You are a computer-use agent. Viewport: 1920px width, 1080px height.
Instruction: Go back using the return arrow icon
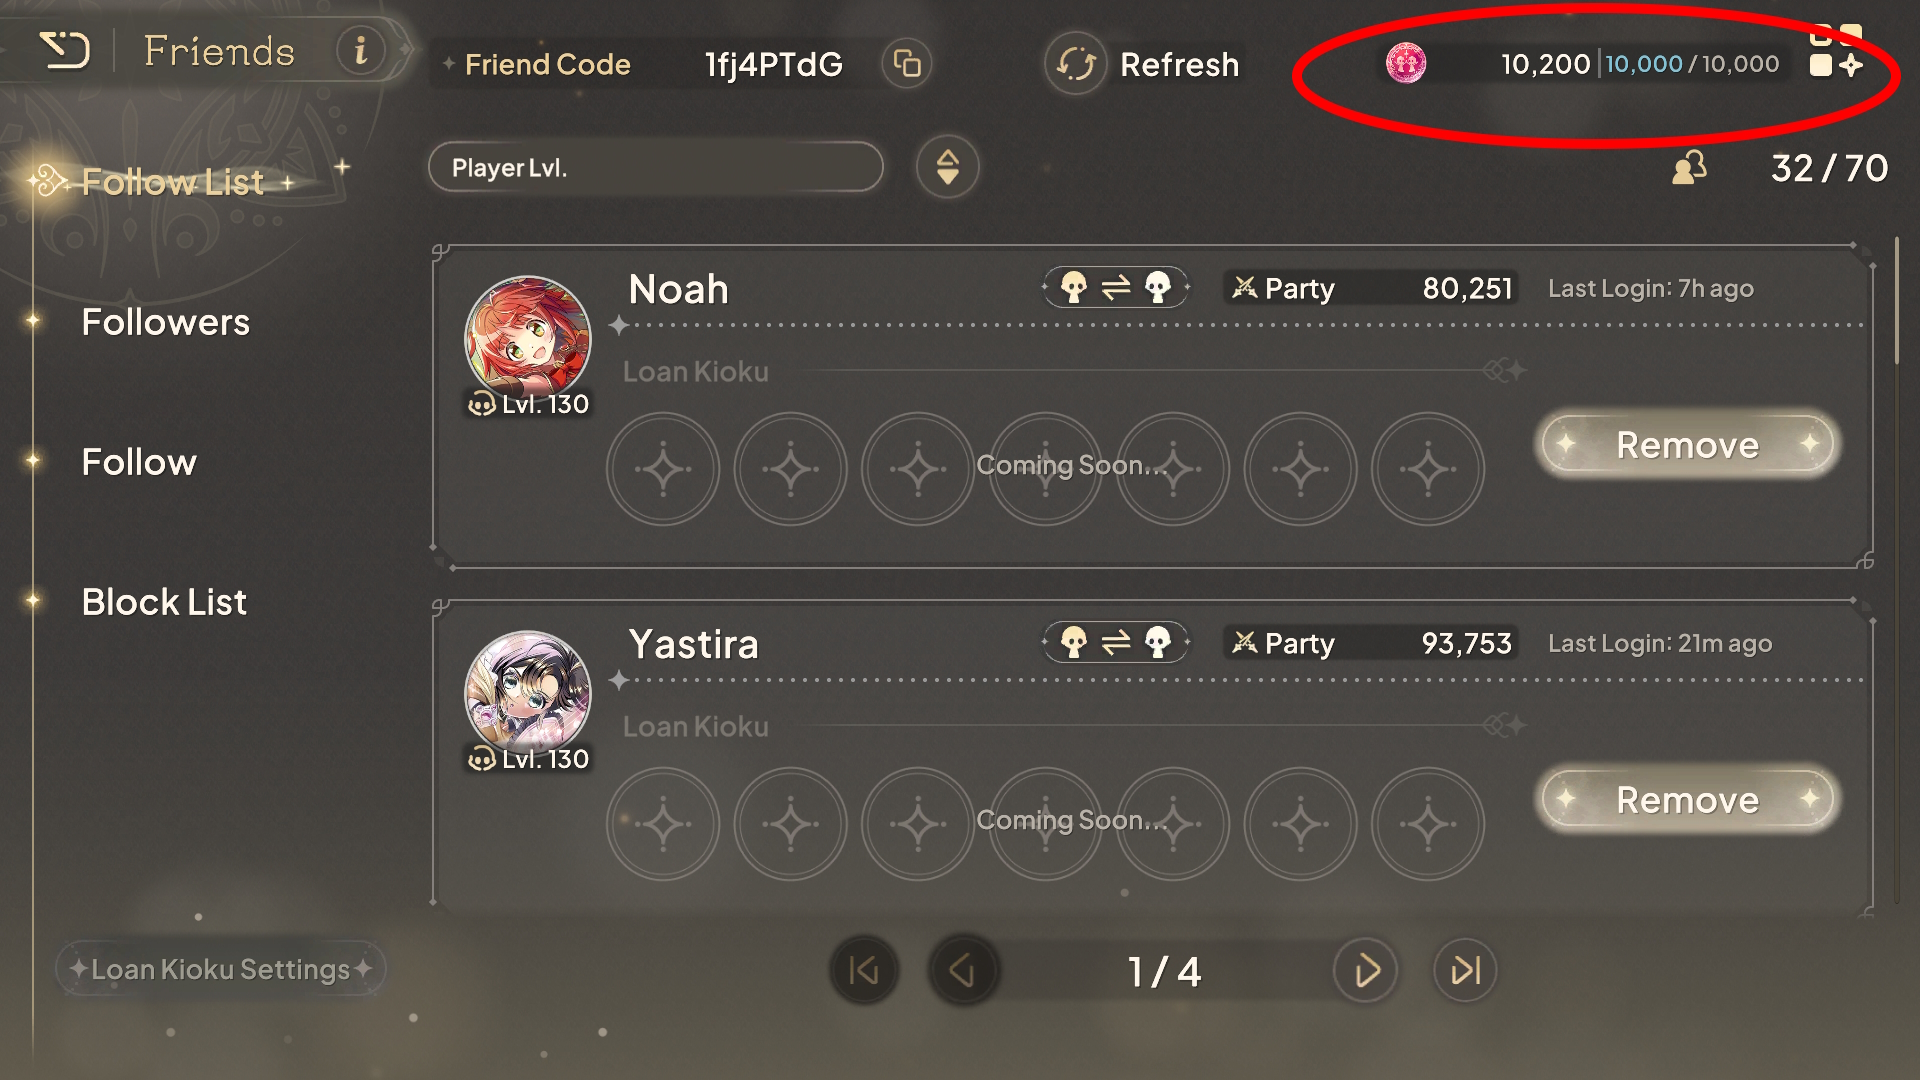coord(65,50)
